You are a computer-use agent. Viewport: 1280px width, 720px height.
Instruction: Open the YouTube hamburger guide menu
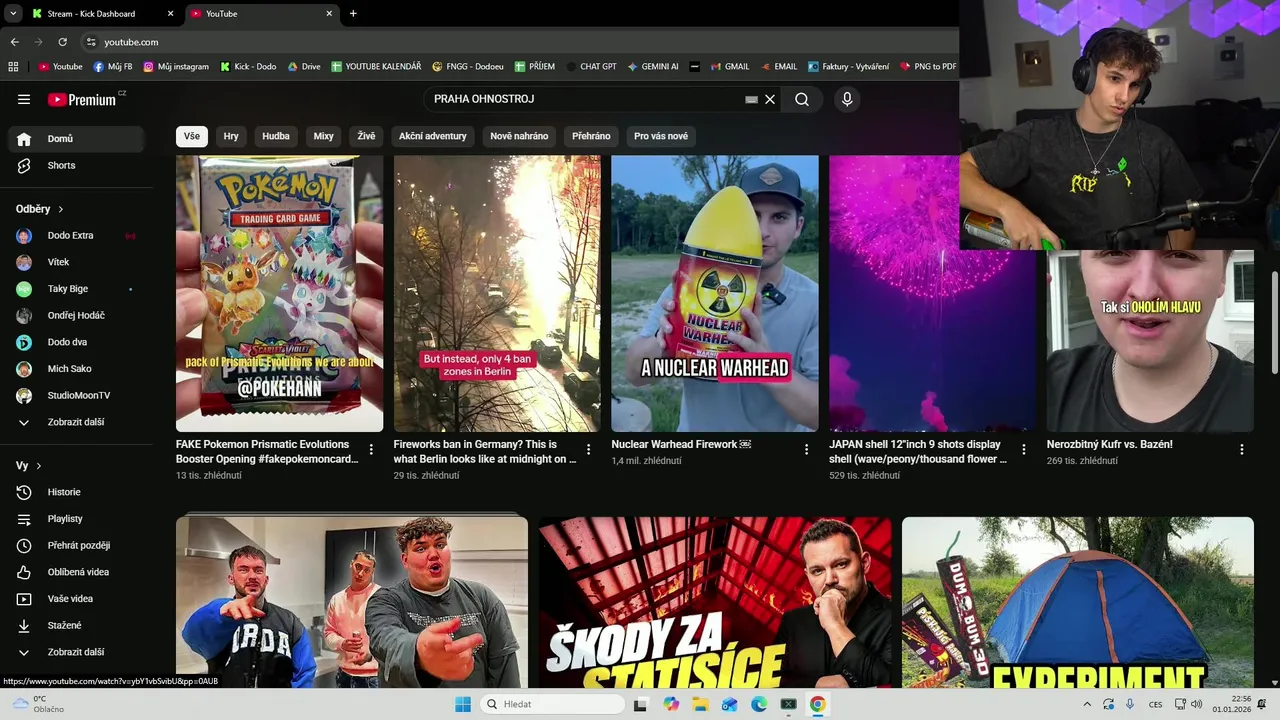click(x=24, y=99)
